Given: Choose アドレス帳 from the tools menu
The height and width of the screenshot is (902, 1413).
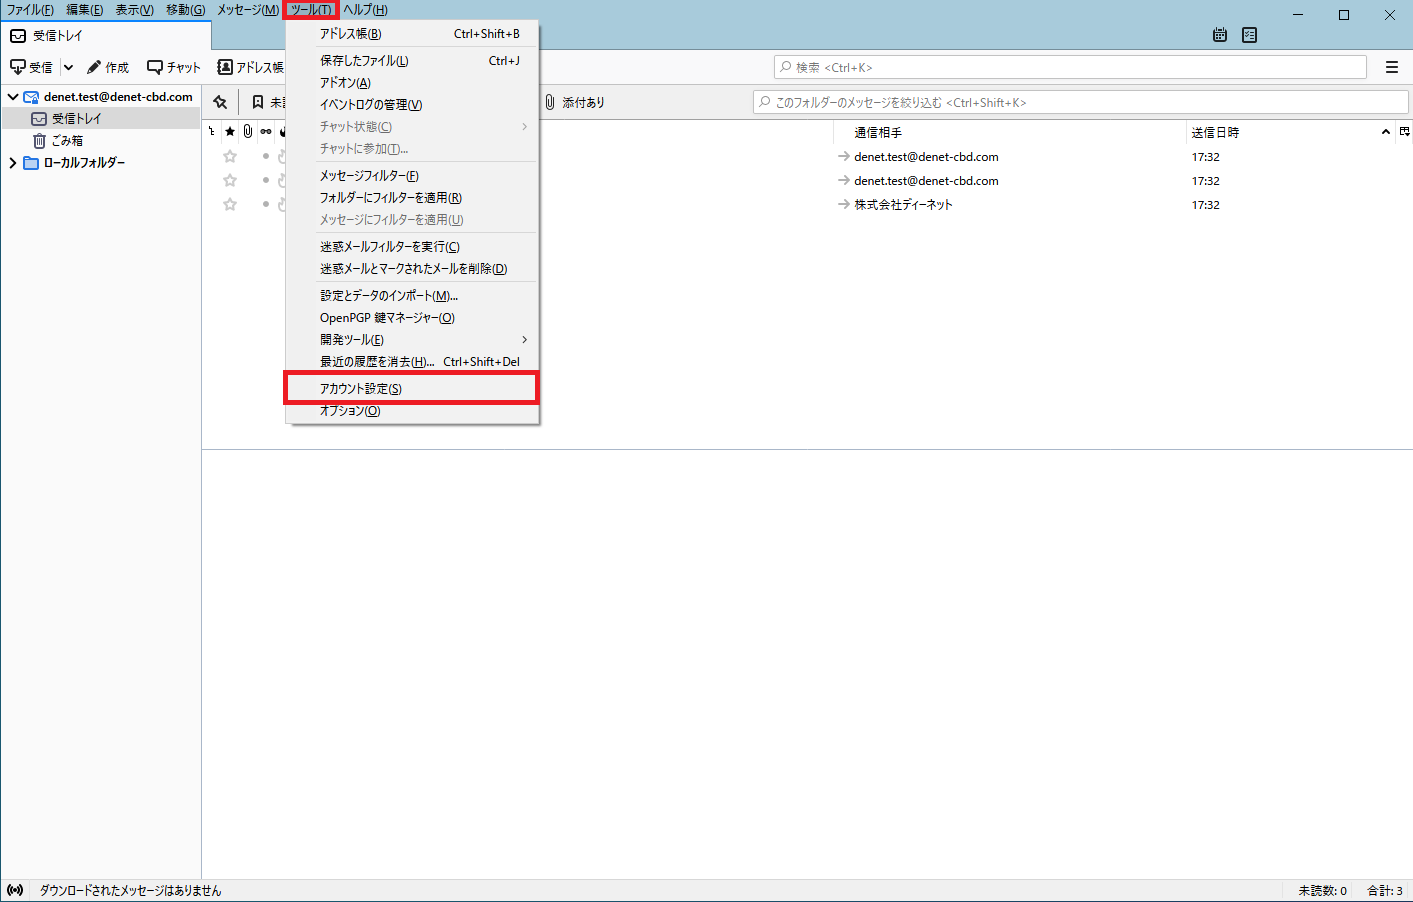Looking at the screenshot, I should 412,34.
